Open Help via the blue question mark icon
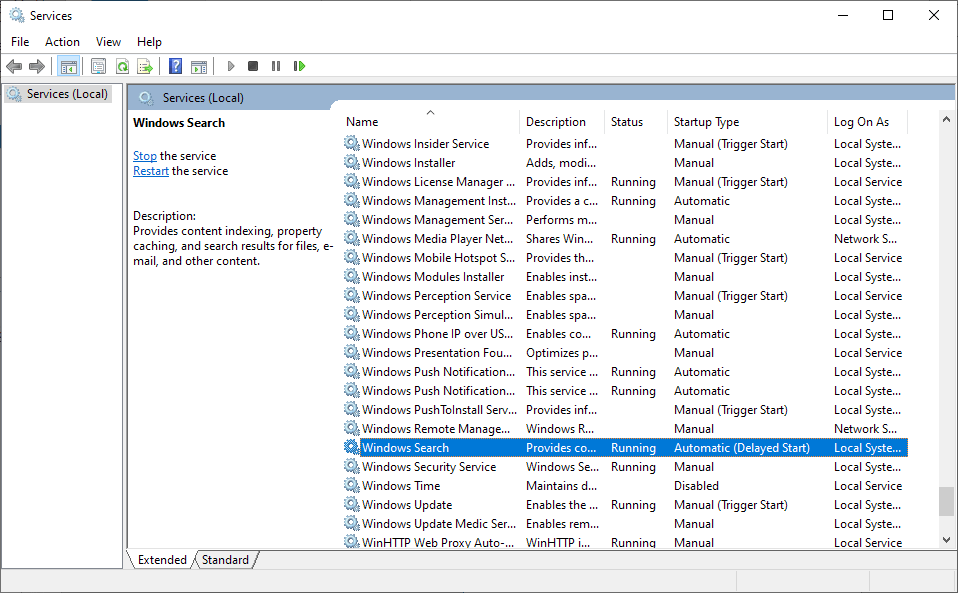 pyautogui.click(x=175, y=67)
